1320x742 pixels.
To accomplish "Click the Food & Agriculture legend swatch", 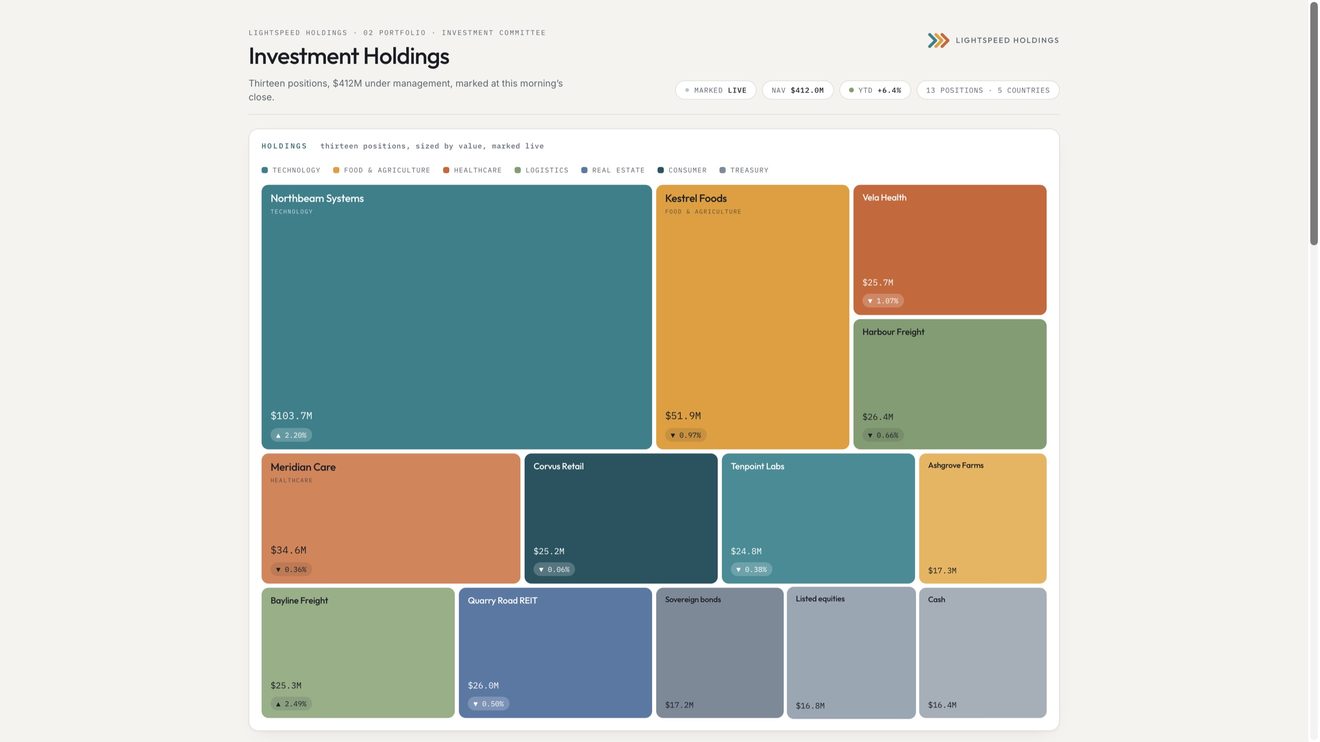I will point(336,170).
